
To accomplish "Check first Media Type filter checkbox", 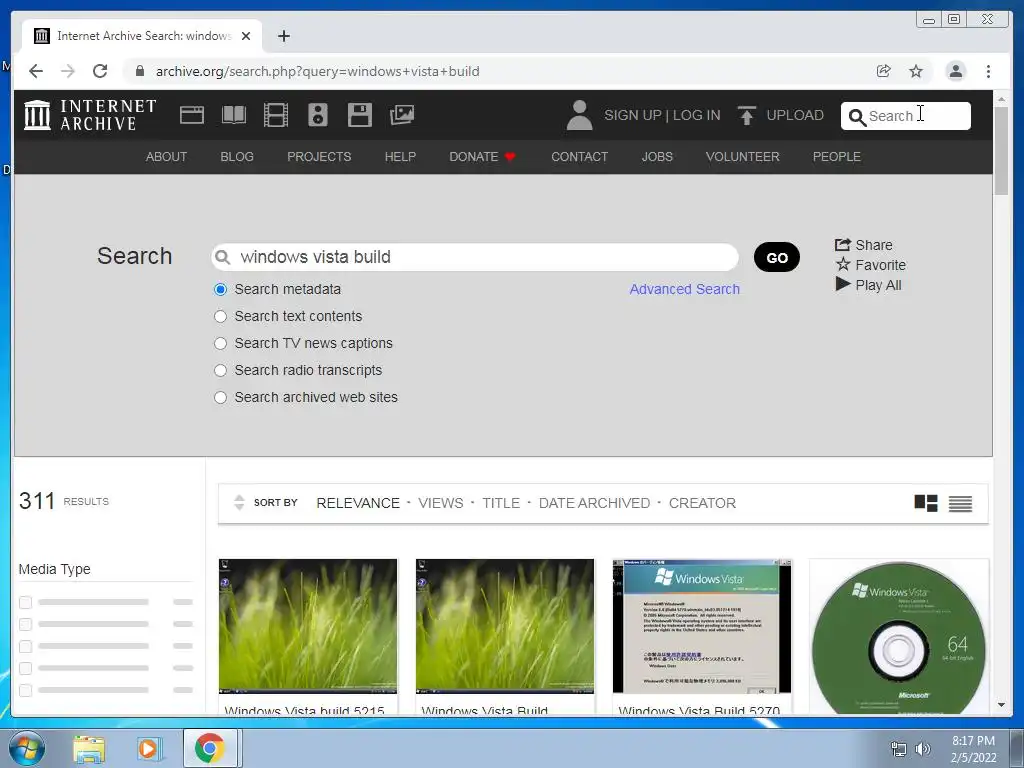I will pyautogui.click(x=25, y=602).
